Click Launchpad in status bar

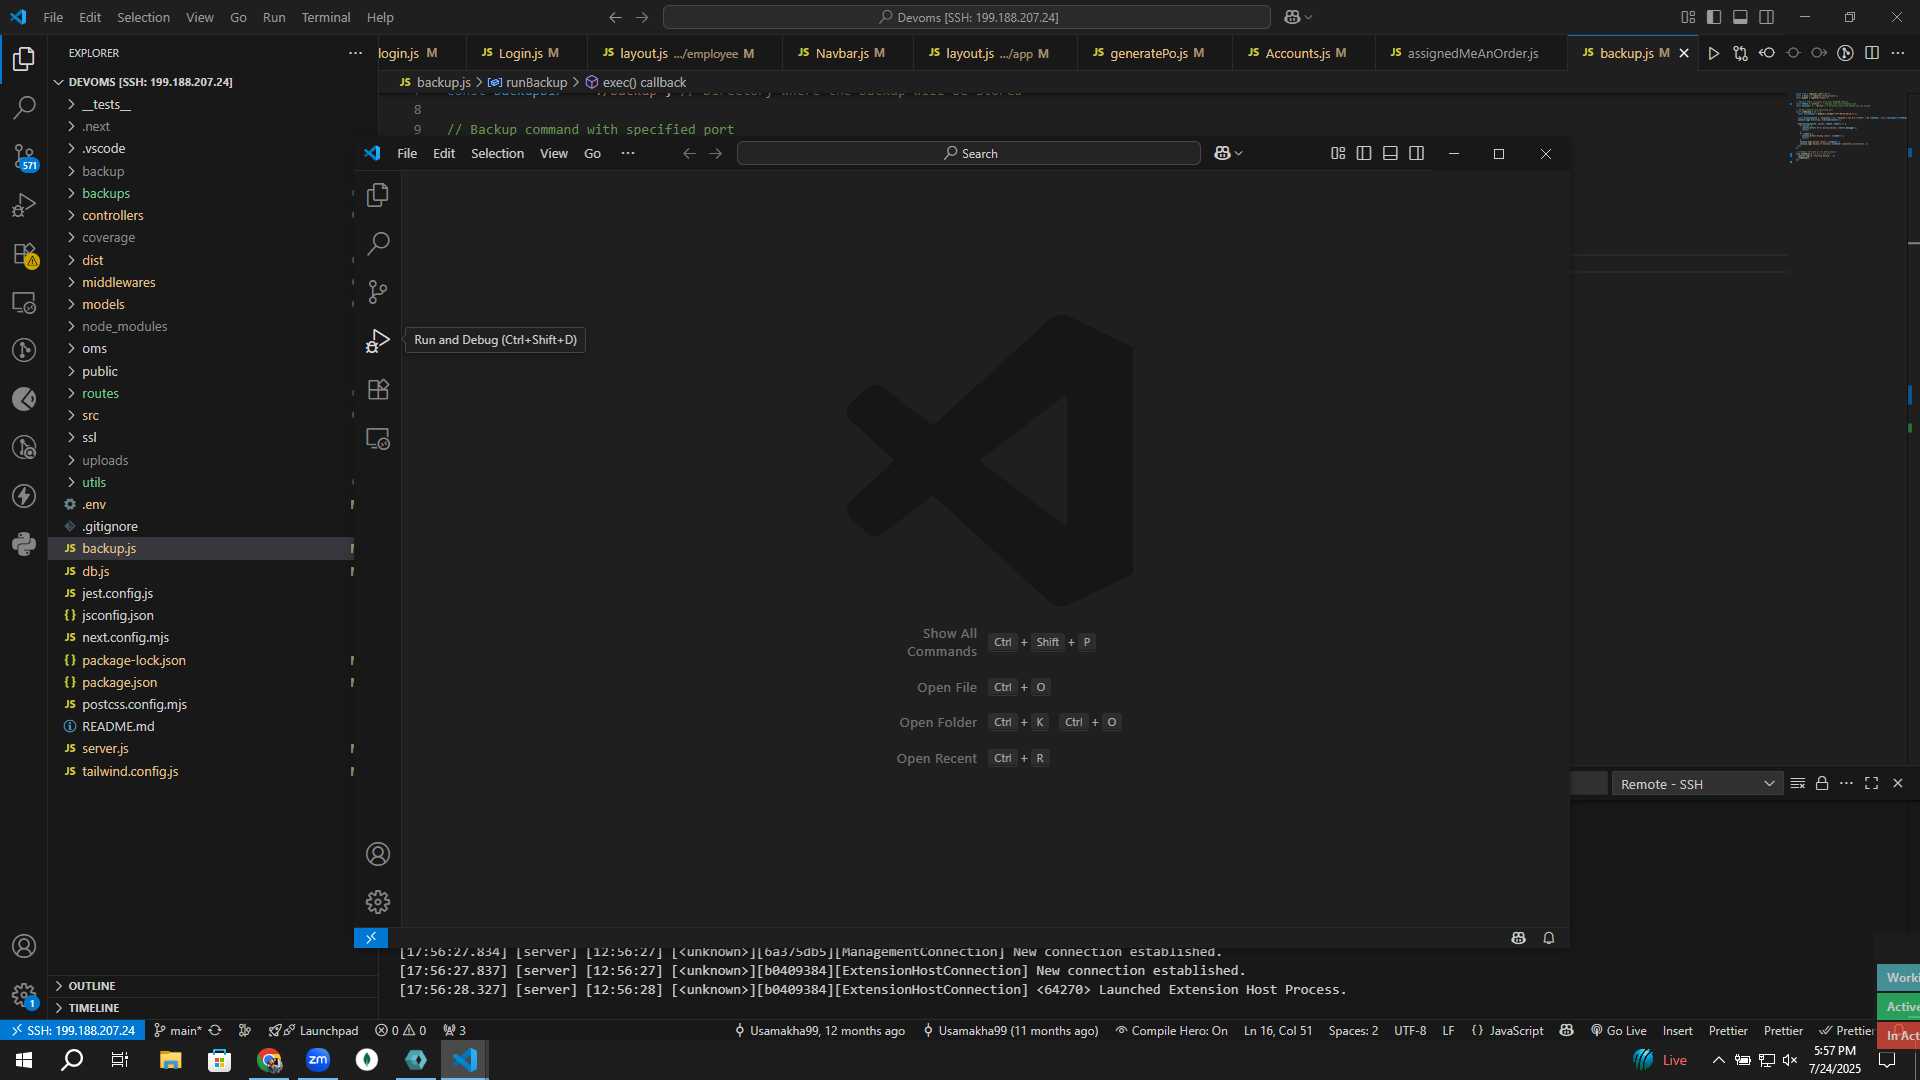point(314,1031)
